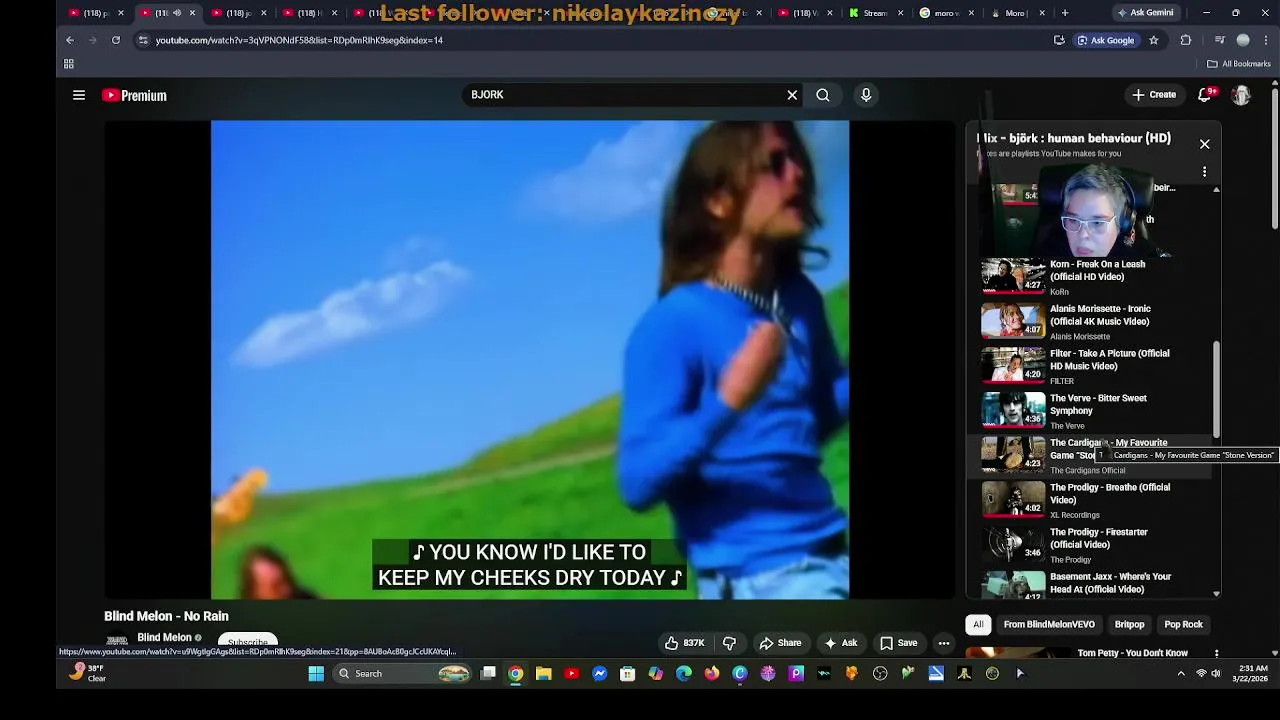Close the Mix playlist panel

point(1205,144)
